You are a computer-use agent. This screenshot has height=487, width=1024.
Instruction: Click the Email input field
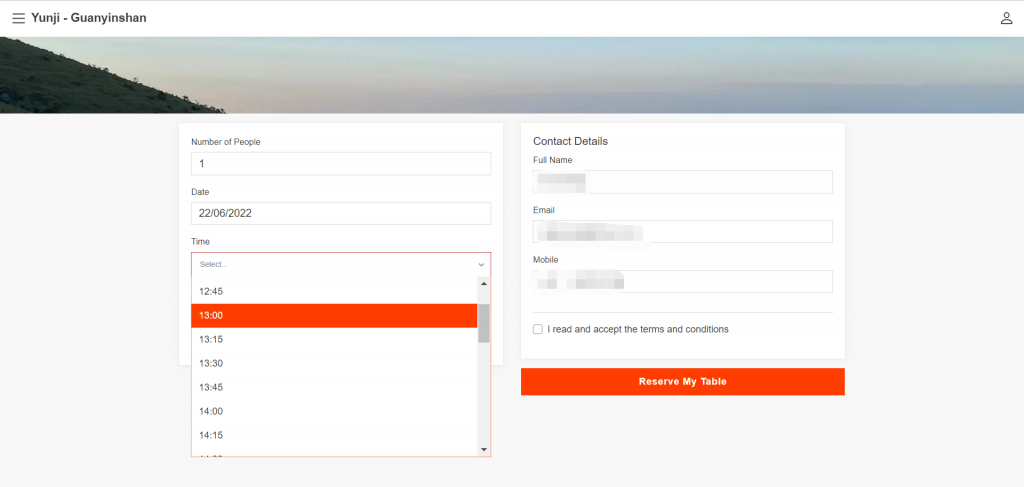pyautogui.click(x=682, y=232)
